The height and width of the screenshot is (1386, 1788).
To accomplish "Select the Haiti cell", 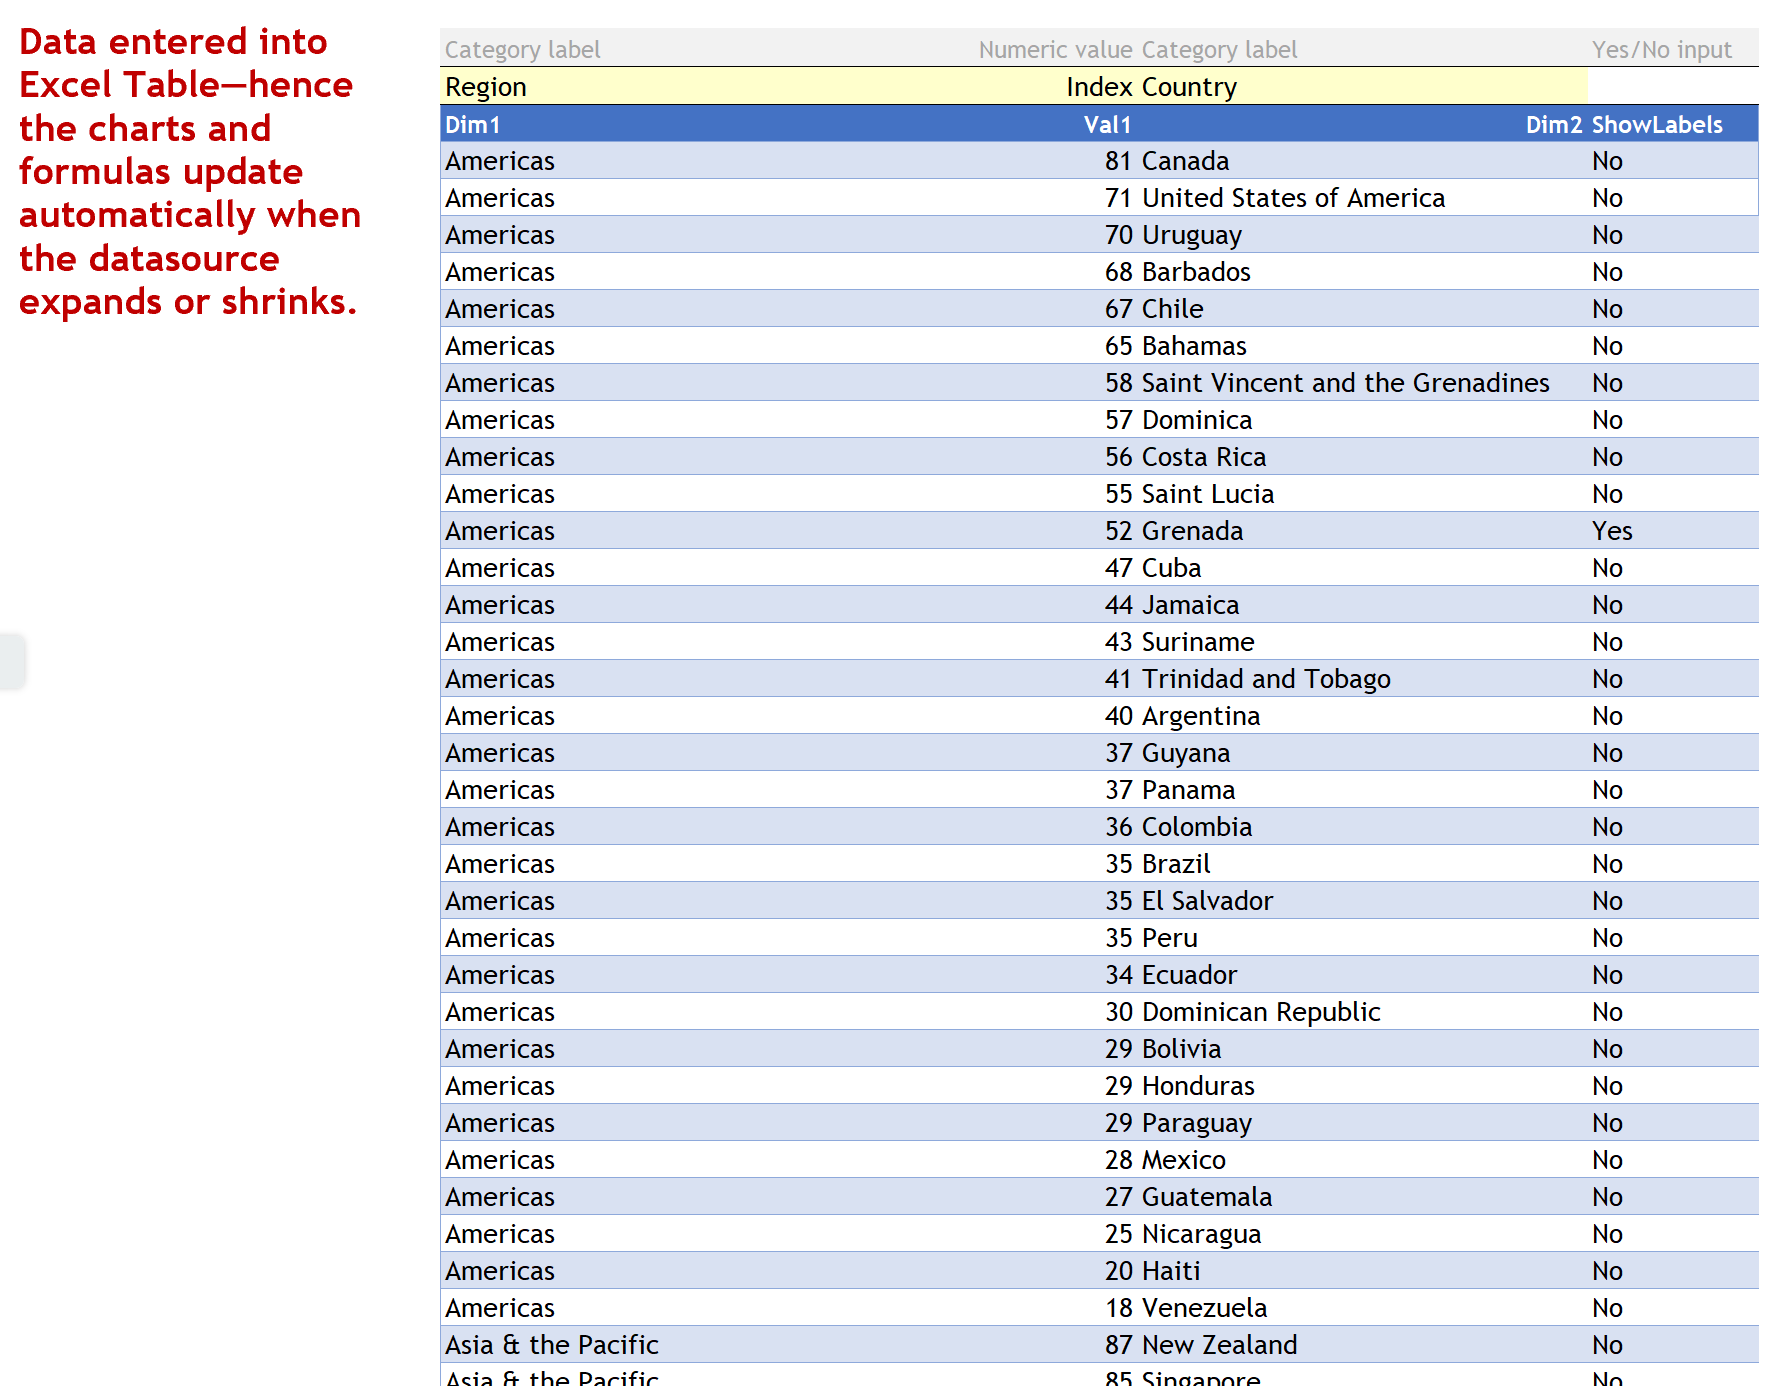I will click(x=1362, y=1271).
